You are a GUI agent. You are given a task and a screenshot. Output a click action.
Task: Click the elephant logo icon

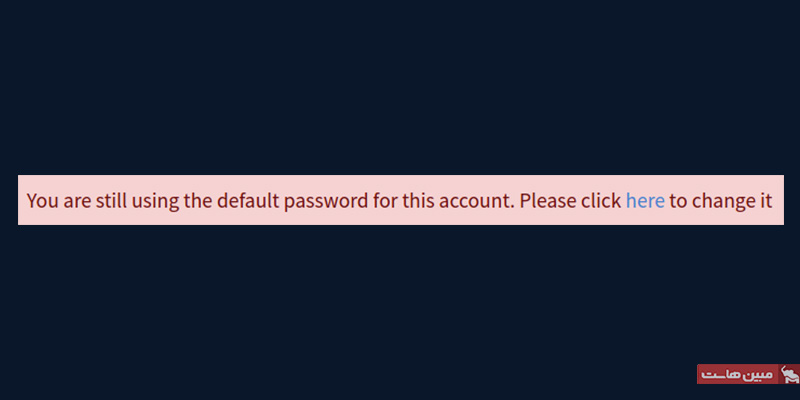[x=789, y=374]
